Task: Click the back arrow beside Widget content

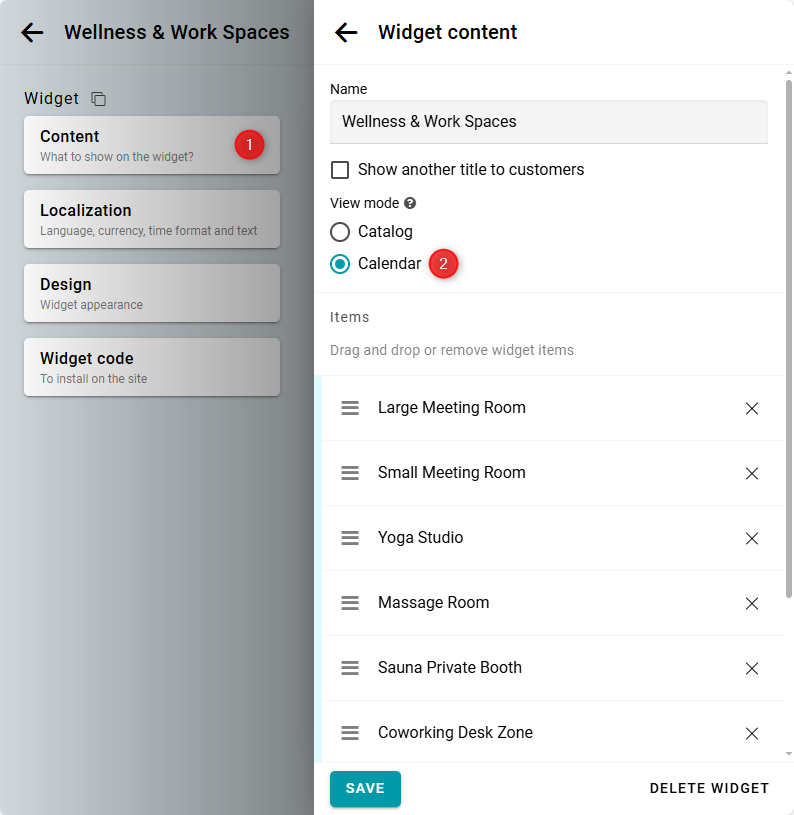Action: tap(346, 33)
